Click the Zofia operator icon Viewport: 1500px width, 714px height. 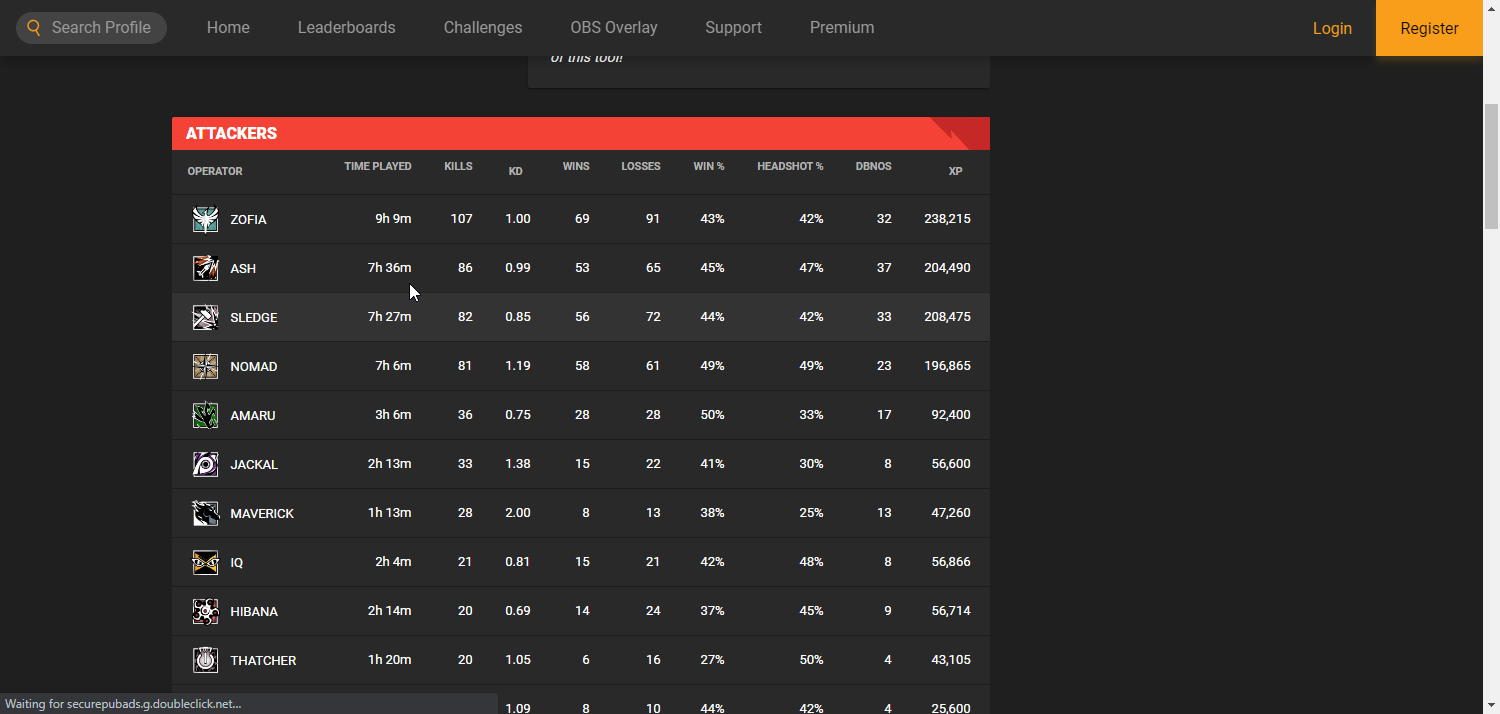click(205, 219)
